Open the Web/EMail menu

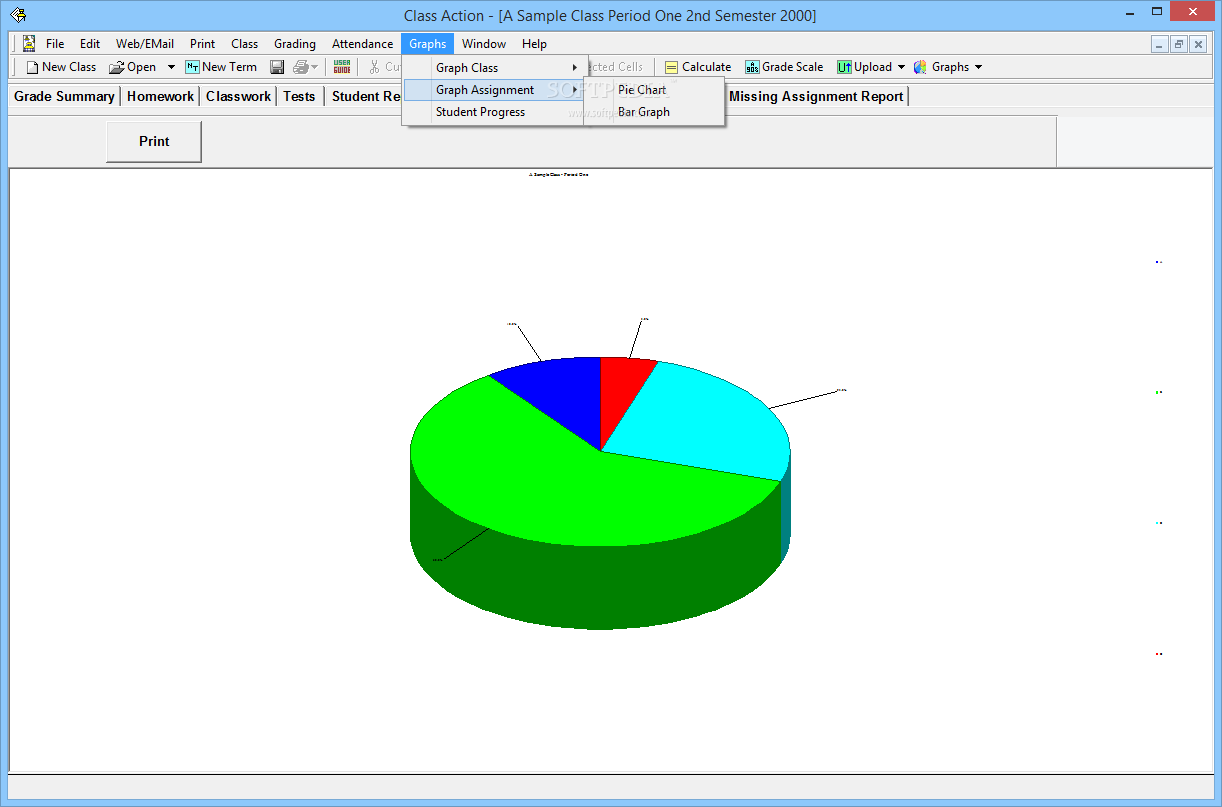tap(145, 44)
